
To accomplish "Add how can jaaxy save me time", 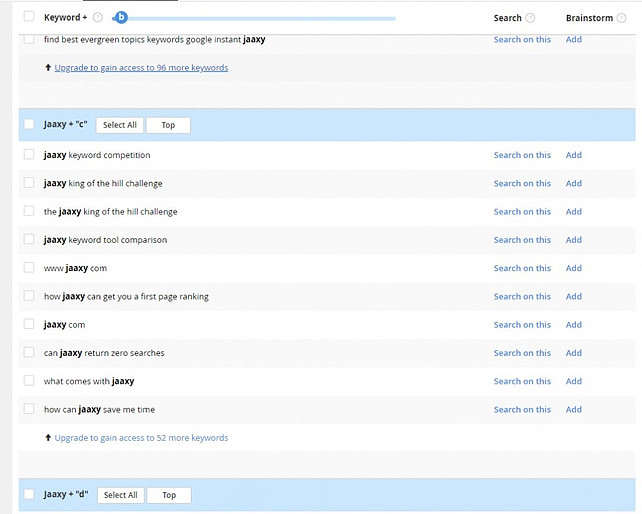I will point(574,409).
